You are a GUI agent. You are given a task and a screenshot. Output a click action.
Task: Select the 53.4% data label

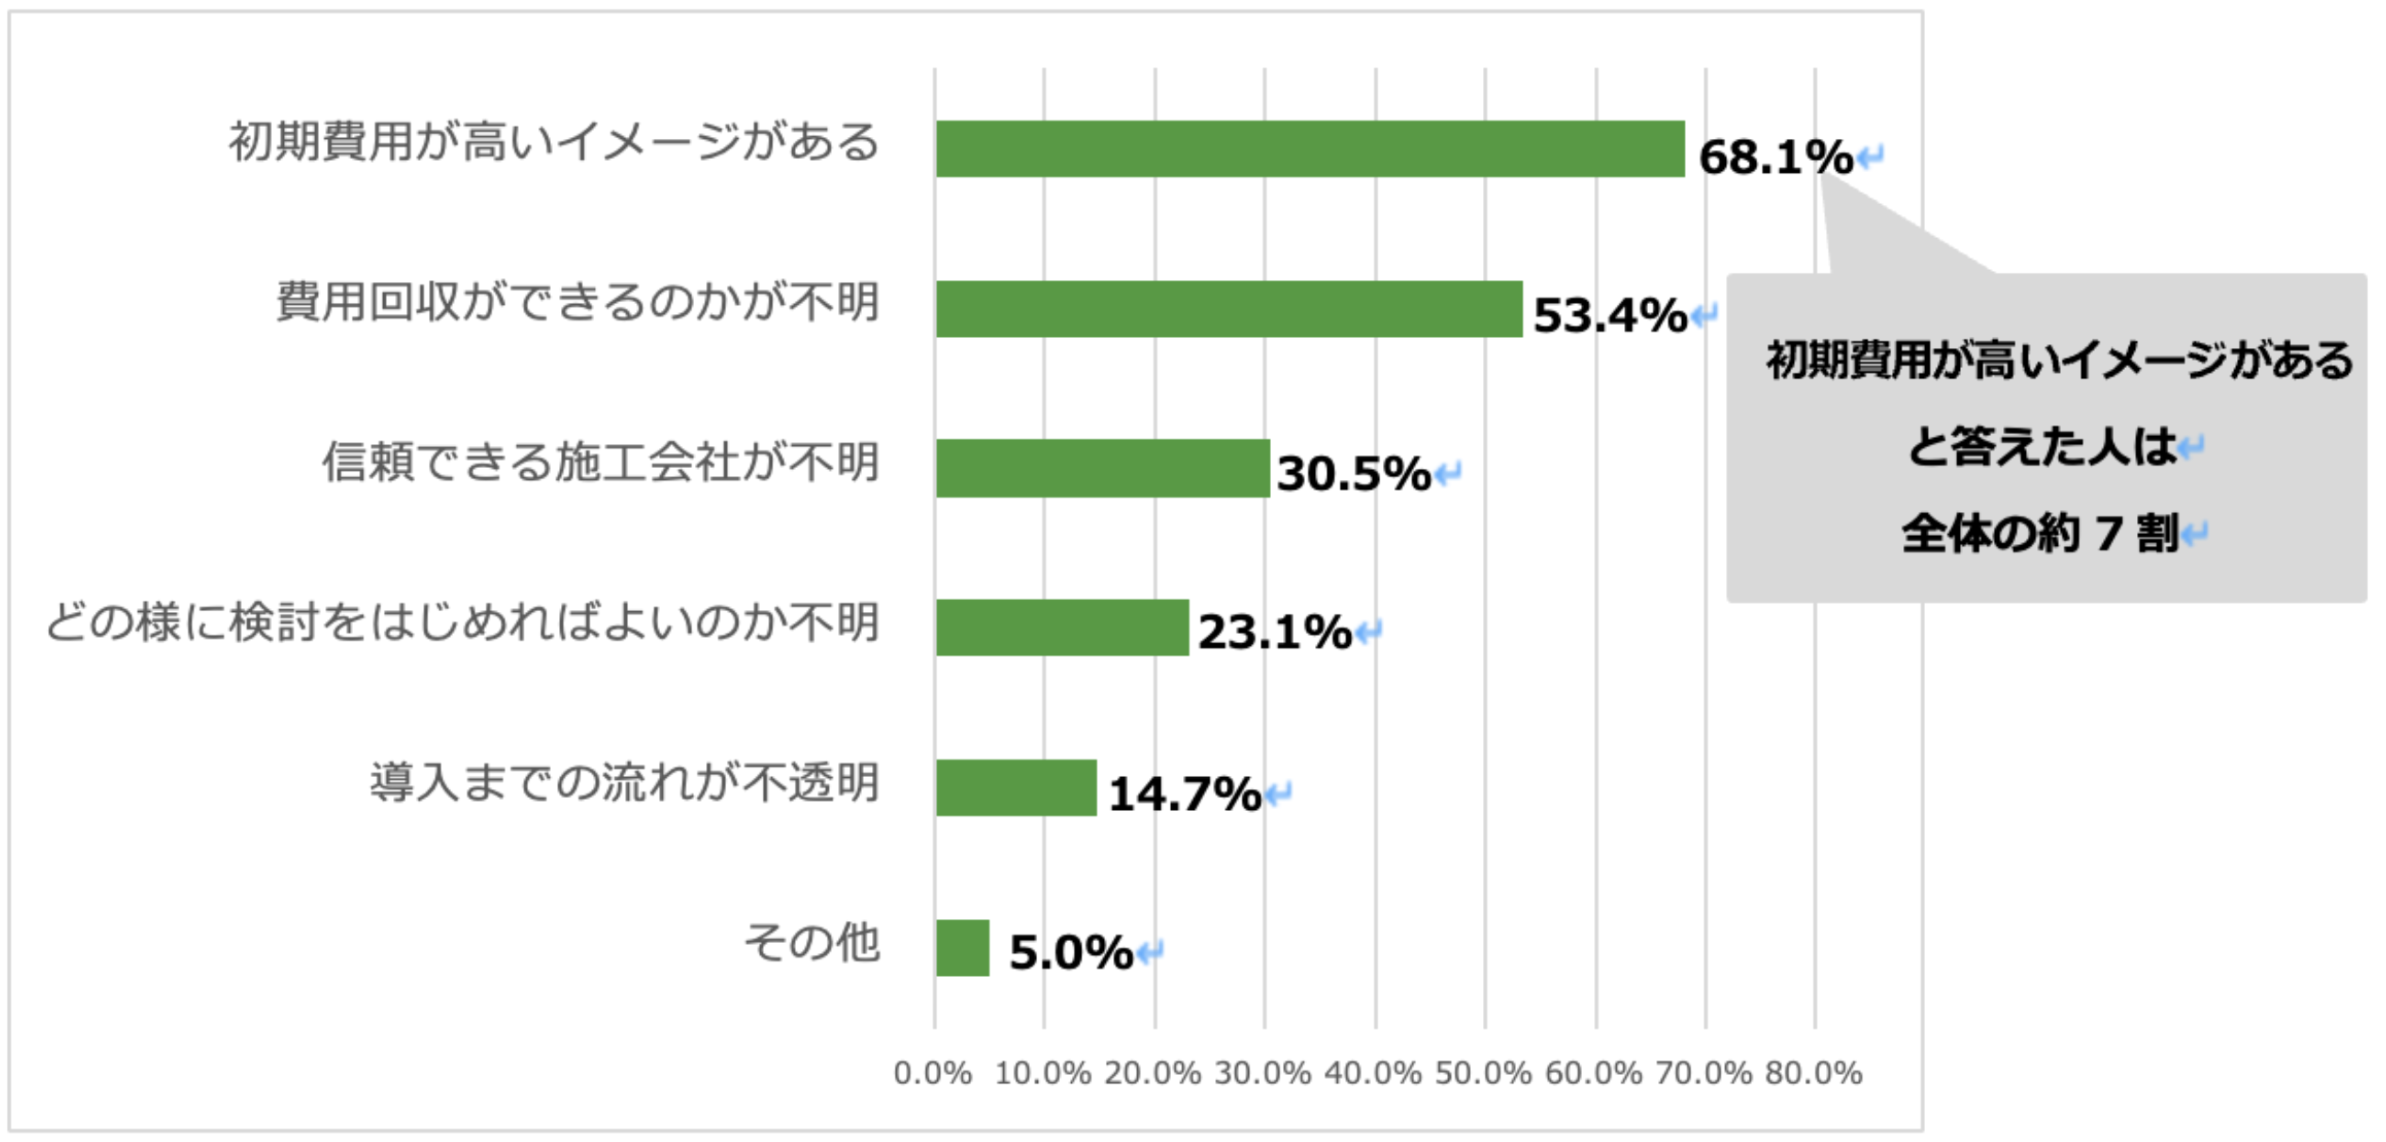click(x=1610, y=315)
